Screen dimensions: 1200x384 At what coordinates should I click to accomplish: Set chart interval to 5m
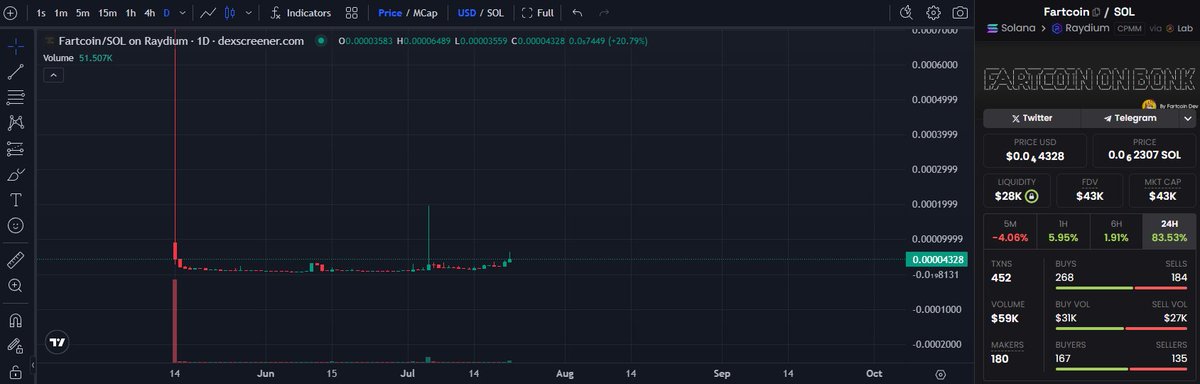point(83,13)
